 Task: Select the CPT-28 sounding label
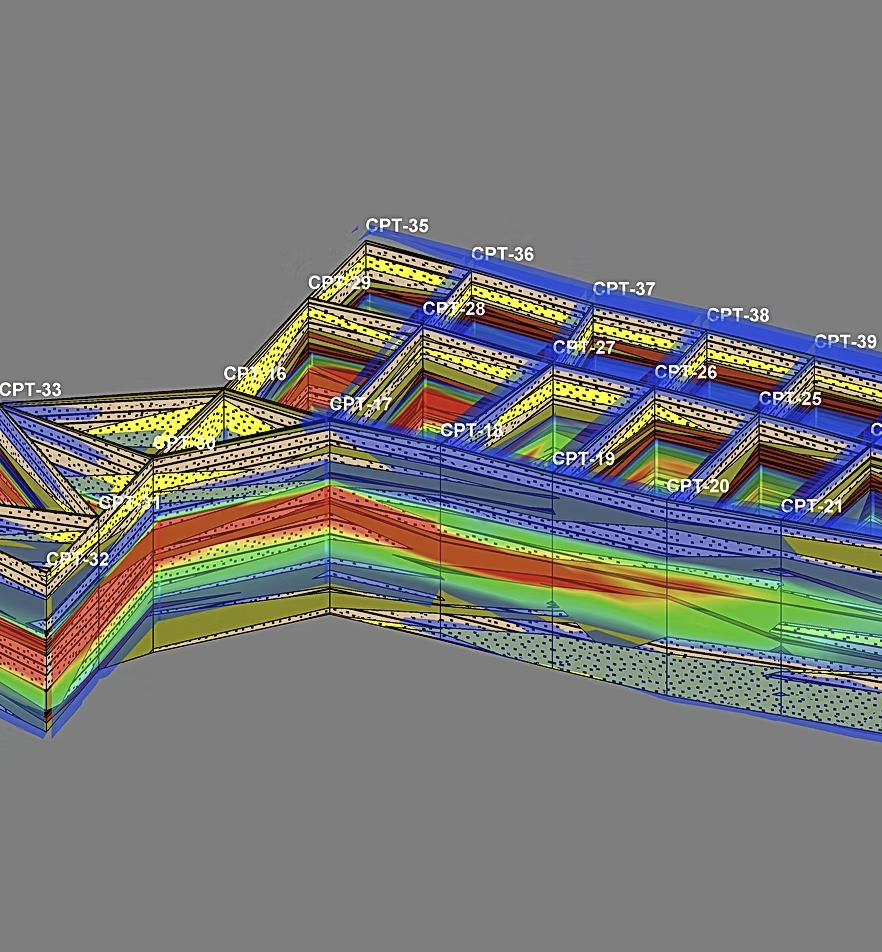coord(453,309)
